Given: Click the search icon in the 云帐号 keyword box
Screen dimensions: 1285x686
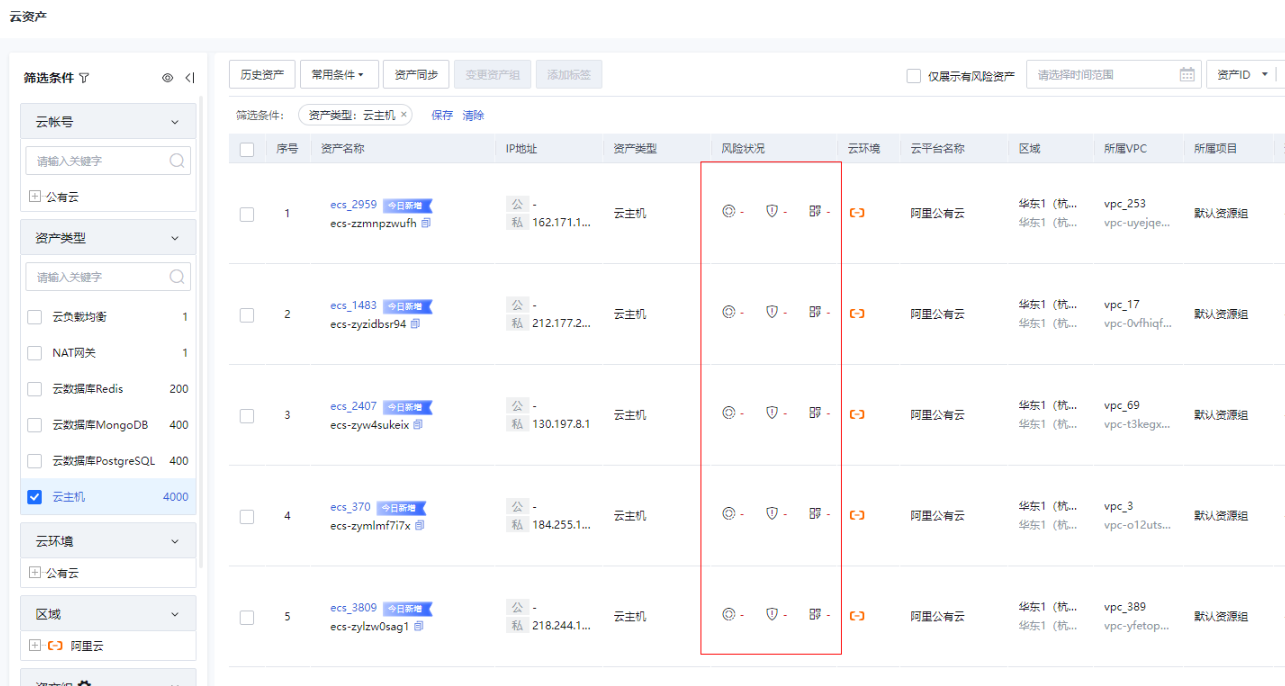Looking at the screenshot, I should (177, 160).
